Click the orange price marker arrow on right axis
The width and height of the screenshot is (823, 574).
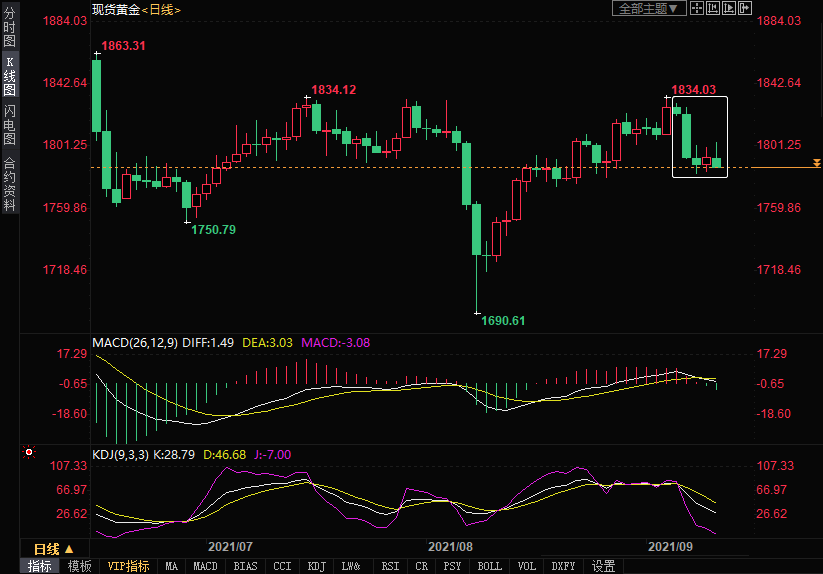[x=817, y=163]
